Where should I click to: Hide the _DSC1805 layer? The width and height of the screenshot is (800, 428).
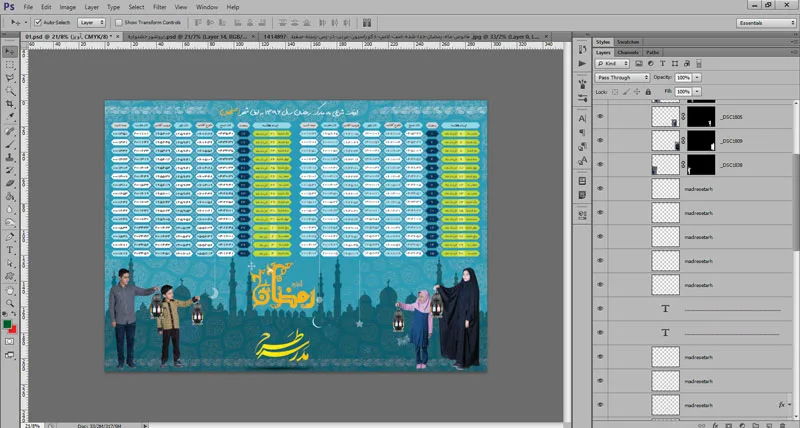(x=600, y=117)
